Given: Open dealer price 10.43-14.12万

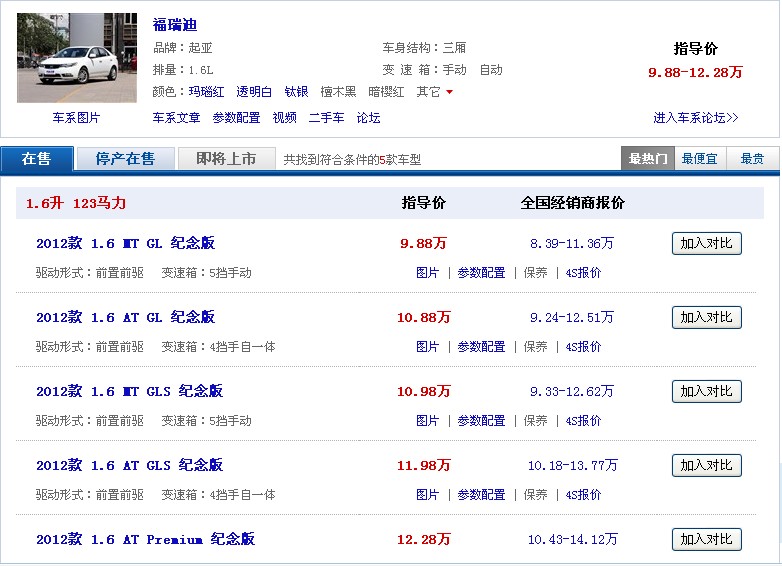Looking at the screenshot, I should [573, 539].
